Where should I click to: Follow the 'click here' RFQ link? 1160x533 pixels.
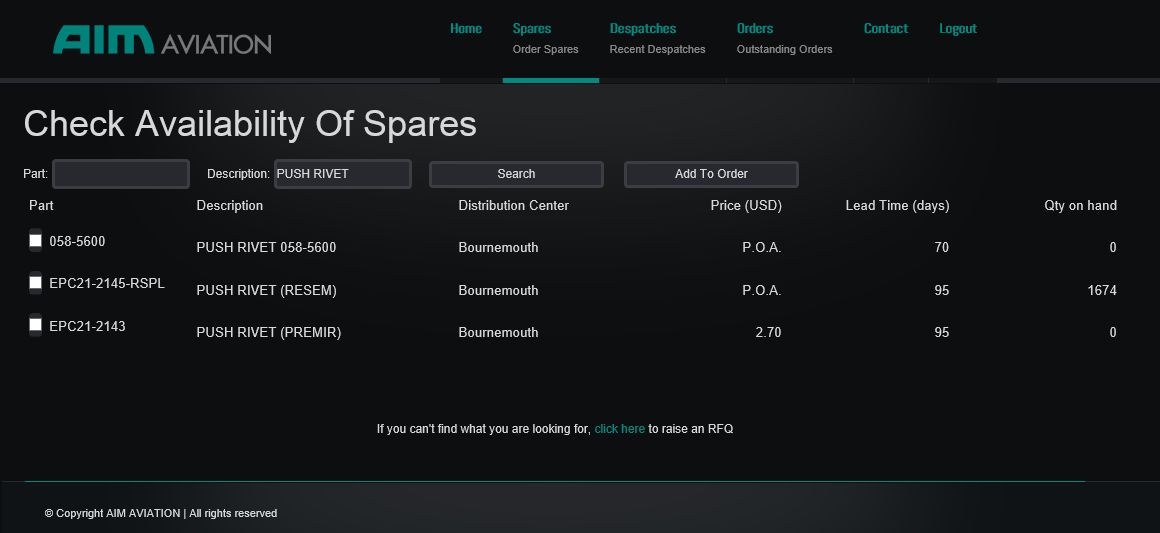[619, 429]
